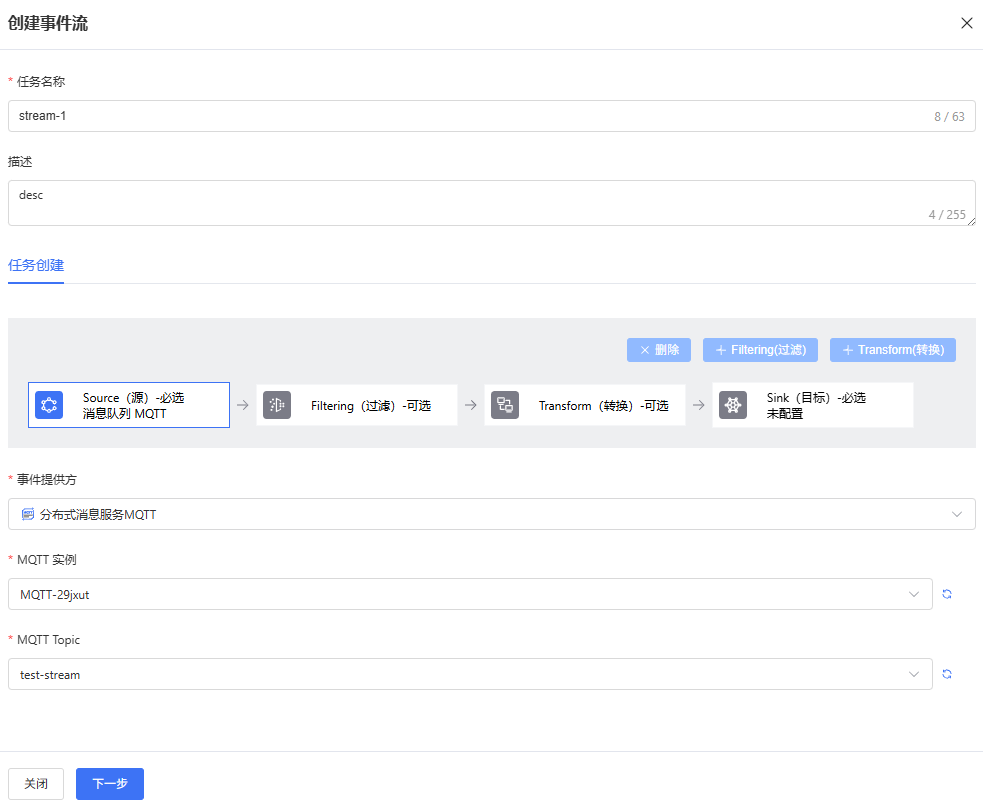
Task: Click the 描述 label
Action: 20,162
